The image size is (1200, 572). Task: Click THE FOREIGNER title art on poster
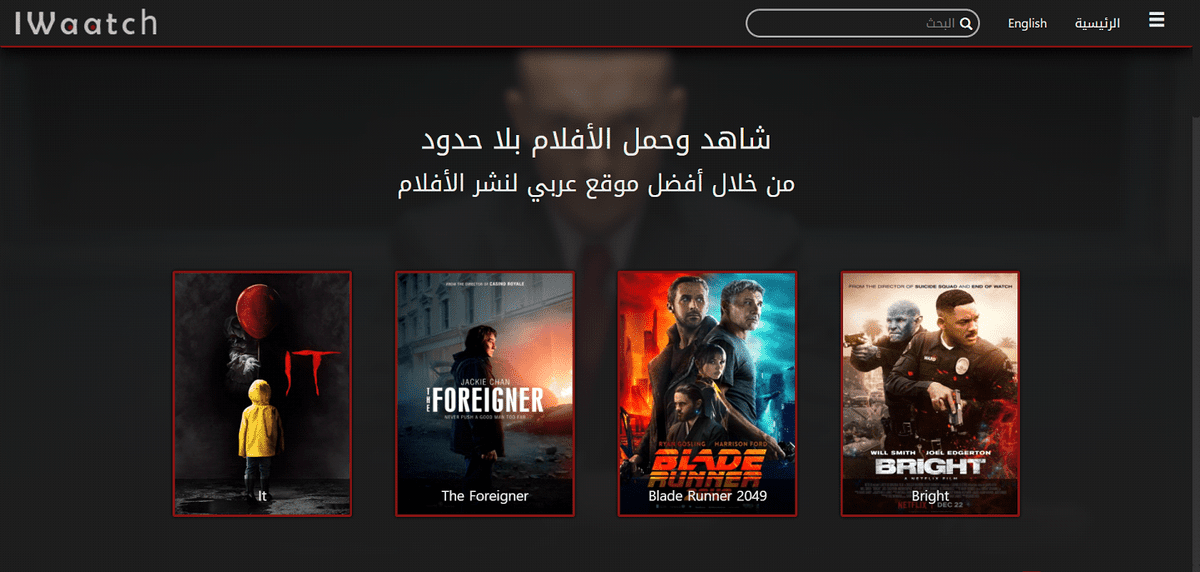pyautogui.click(x=484, y=401)
